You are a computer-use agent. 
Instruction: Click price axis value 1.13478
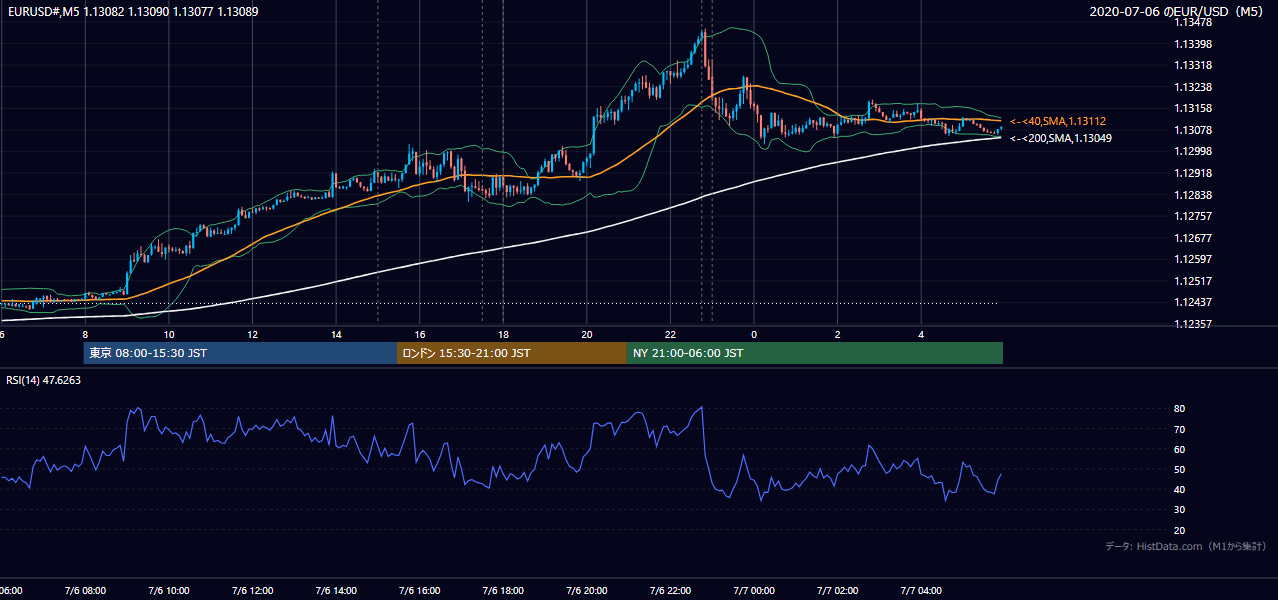tap(1193, 22)
